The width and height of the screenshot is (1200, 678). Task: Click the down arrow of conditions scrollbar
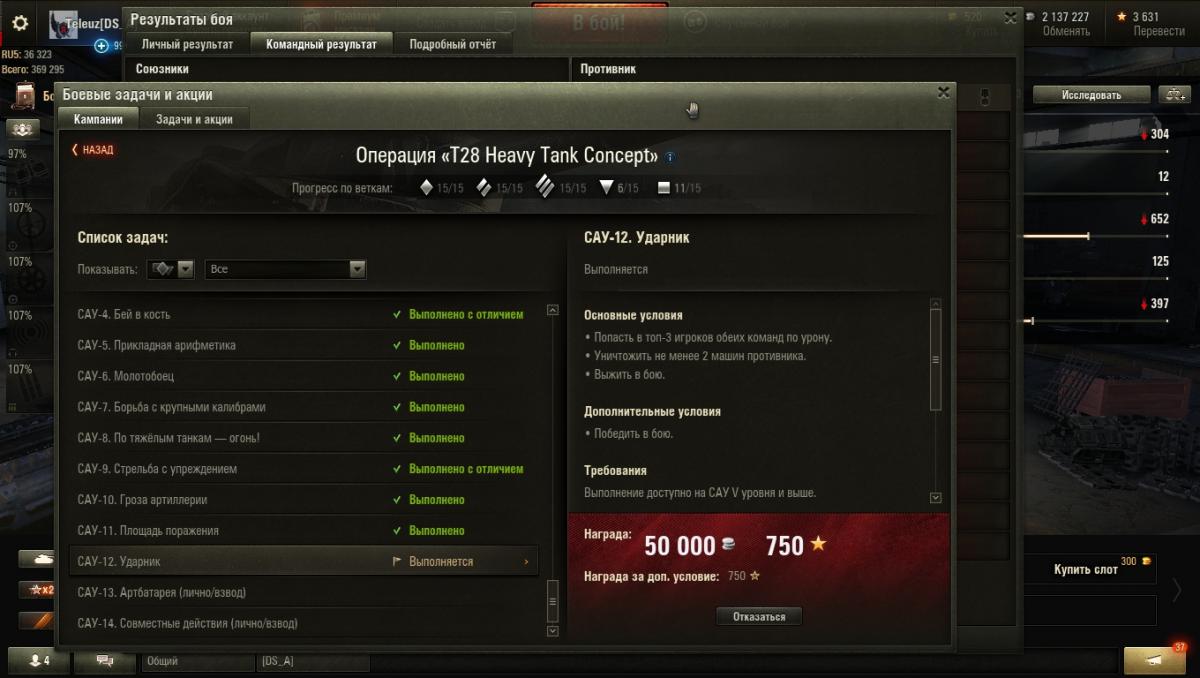936,497
